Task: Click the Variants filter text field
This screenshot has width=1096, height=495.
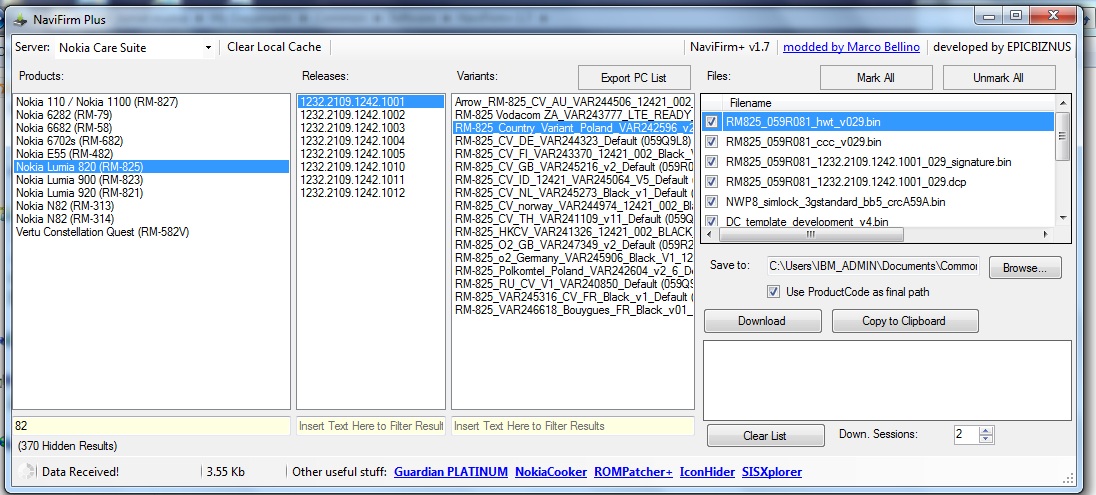Action: (573, 426)
